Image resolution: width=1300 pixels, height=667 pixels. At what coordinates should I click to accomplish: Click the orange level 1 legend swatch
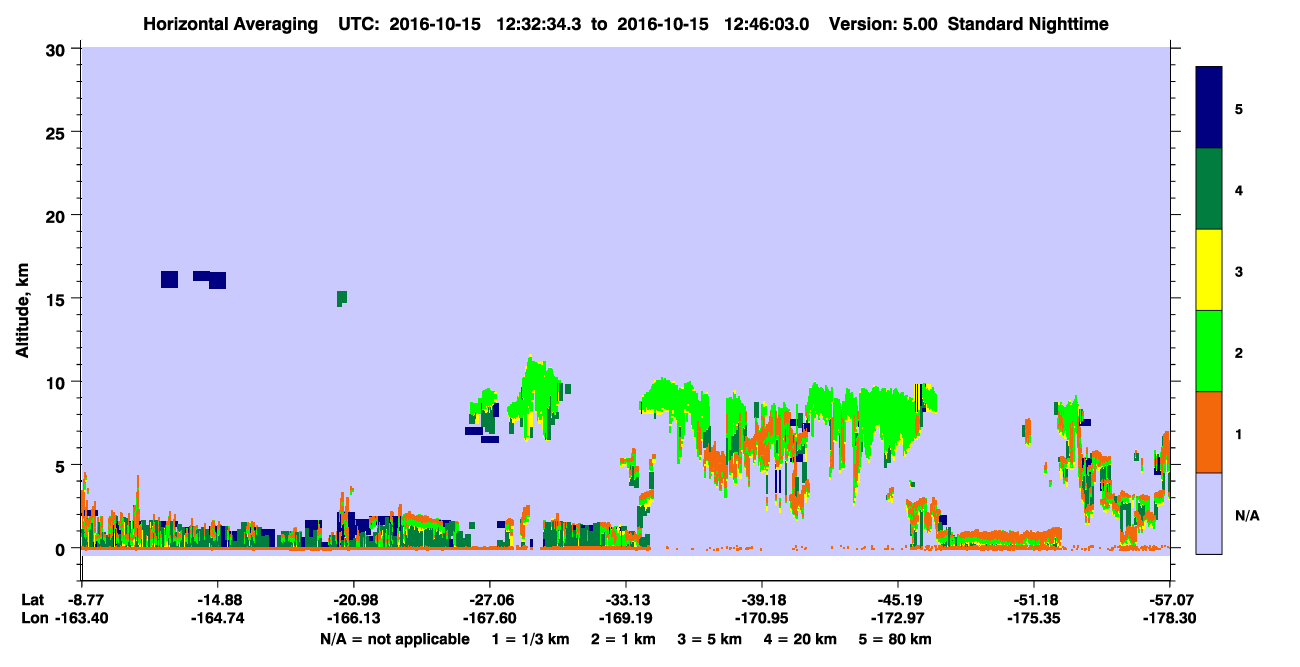(1209, 432)
